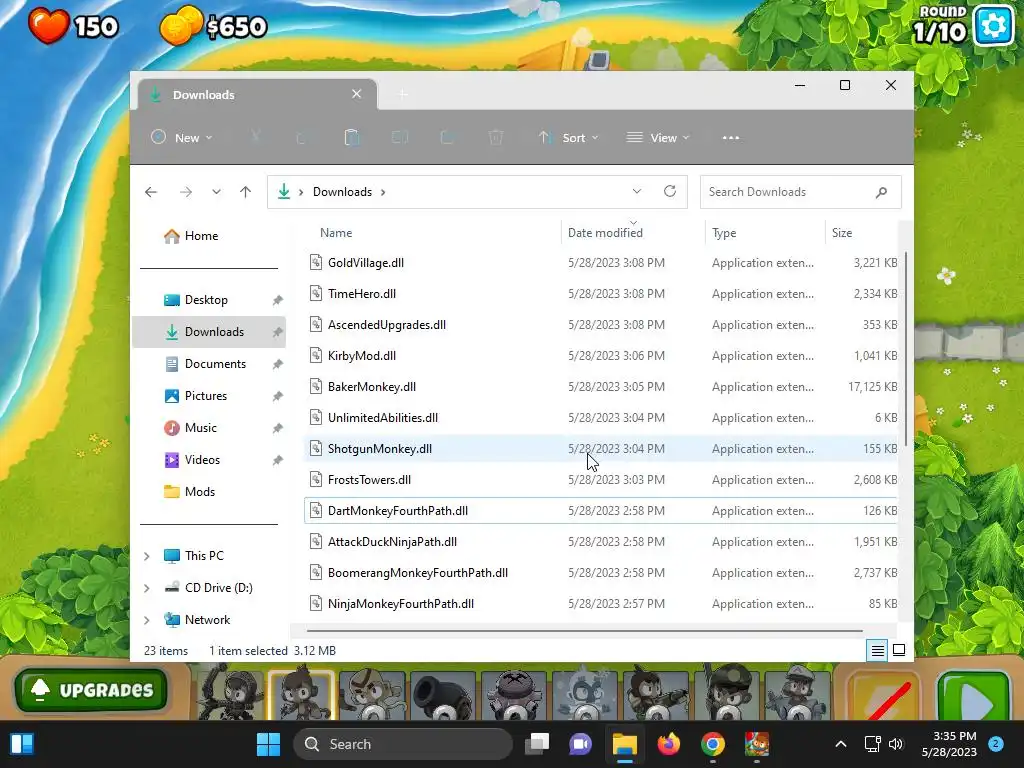
Task: Open game settings gear icon
Action: click(993, 26)
